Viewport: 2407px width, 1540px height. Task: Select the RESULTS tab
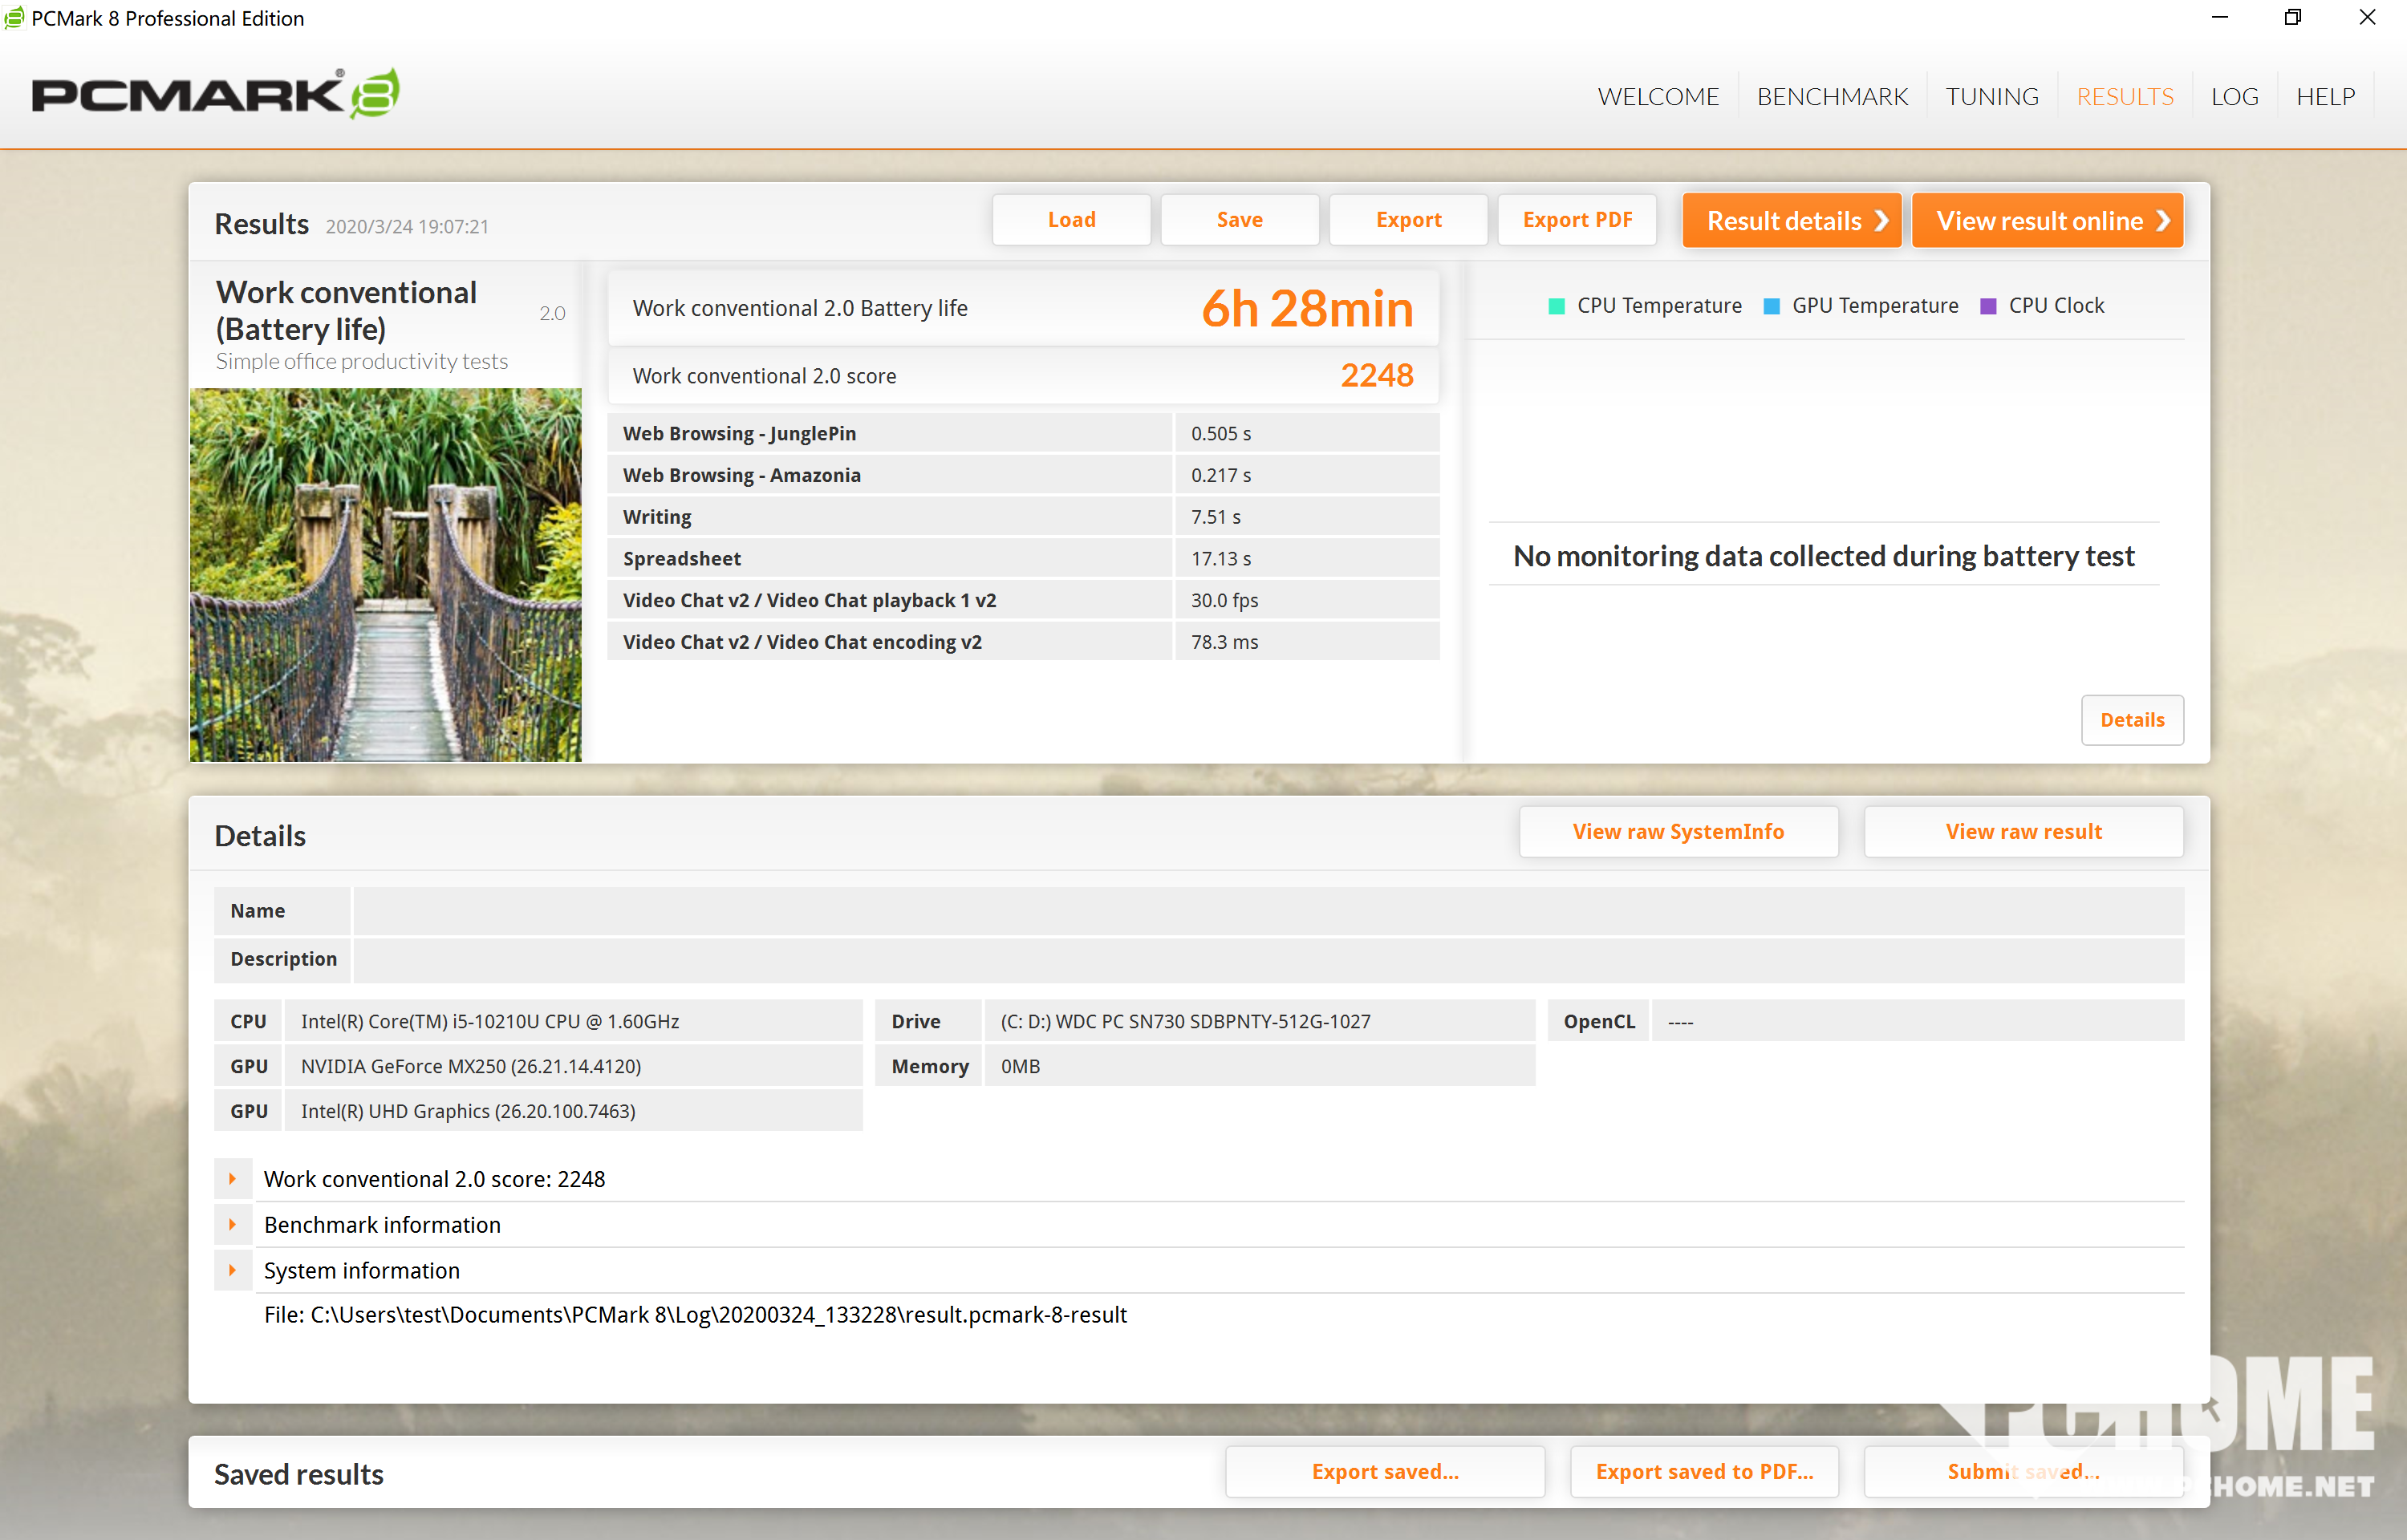2125,97
